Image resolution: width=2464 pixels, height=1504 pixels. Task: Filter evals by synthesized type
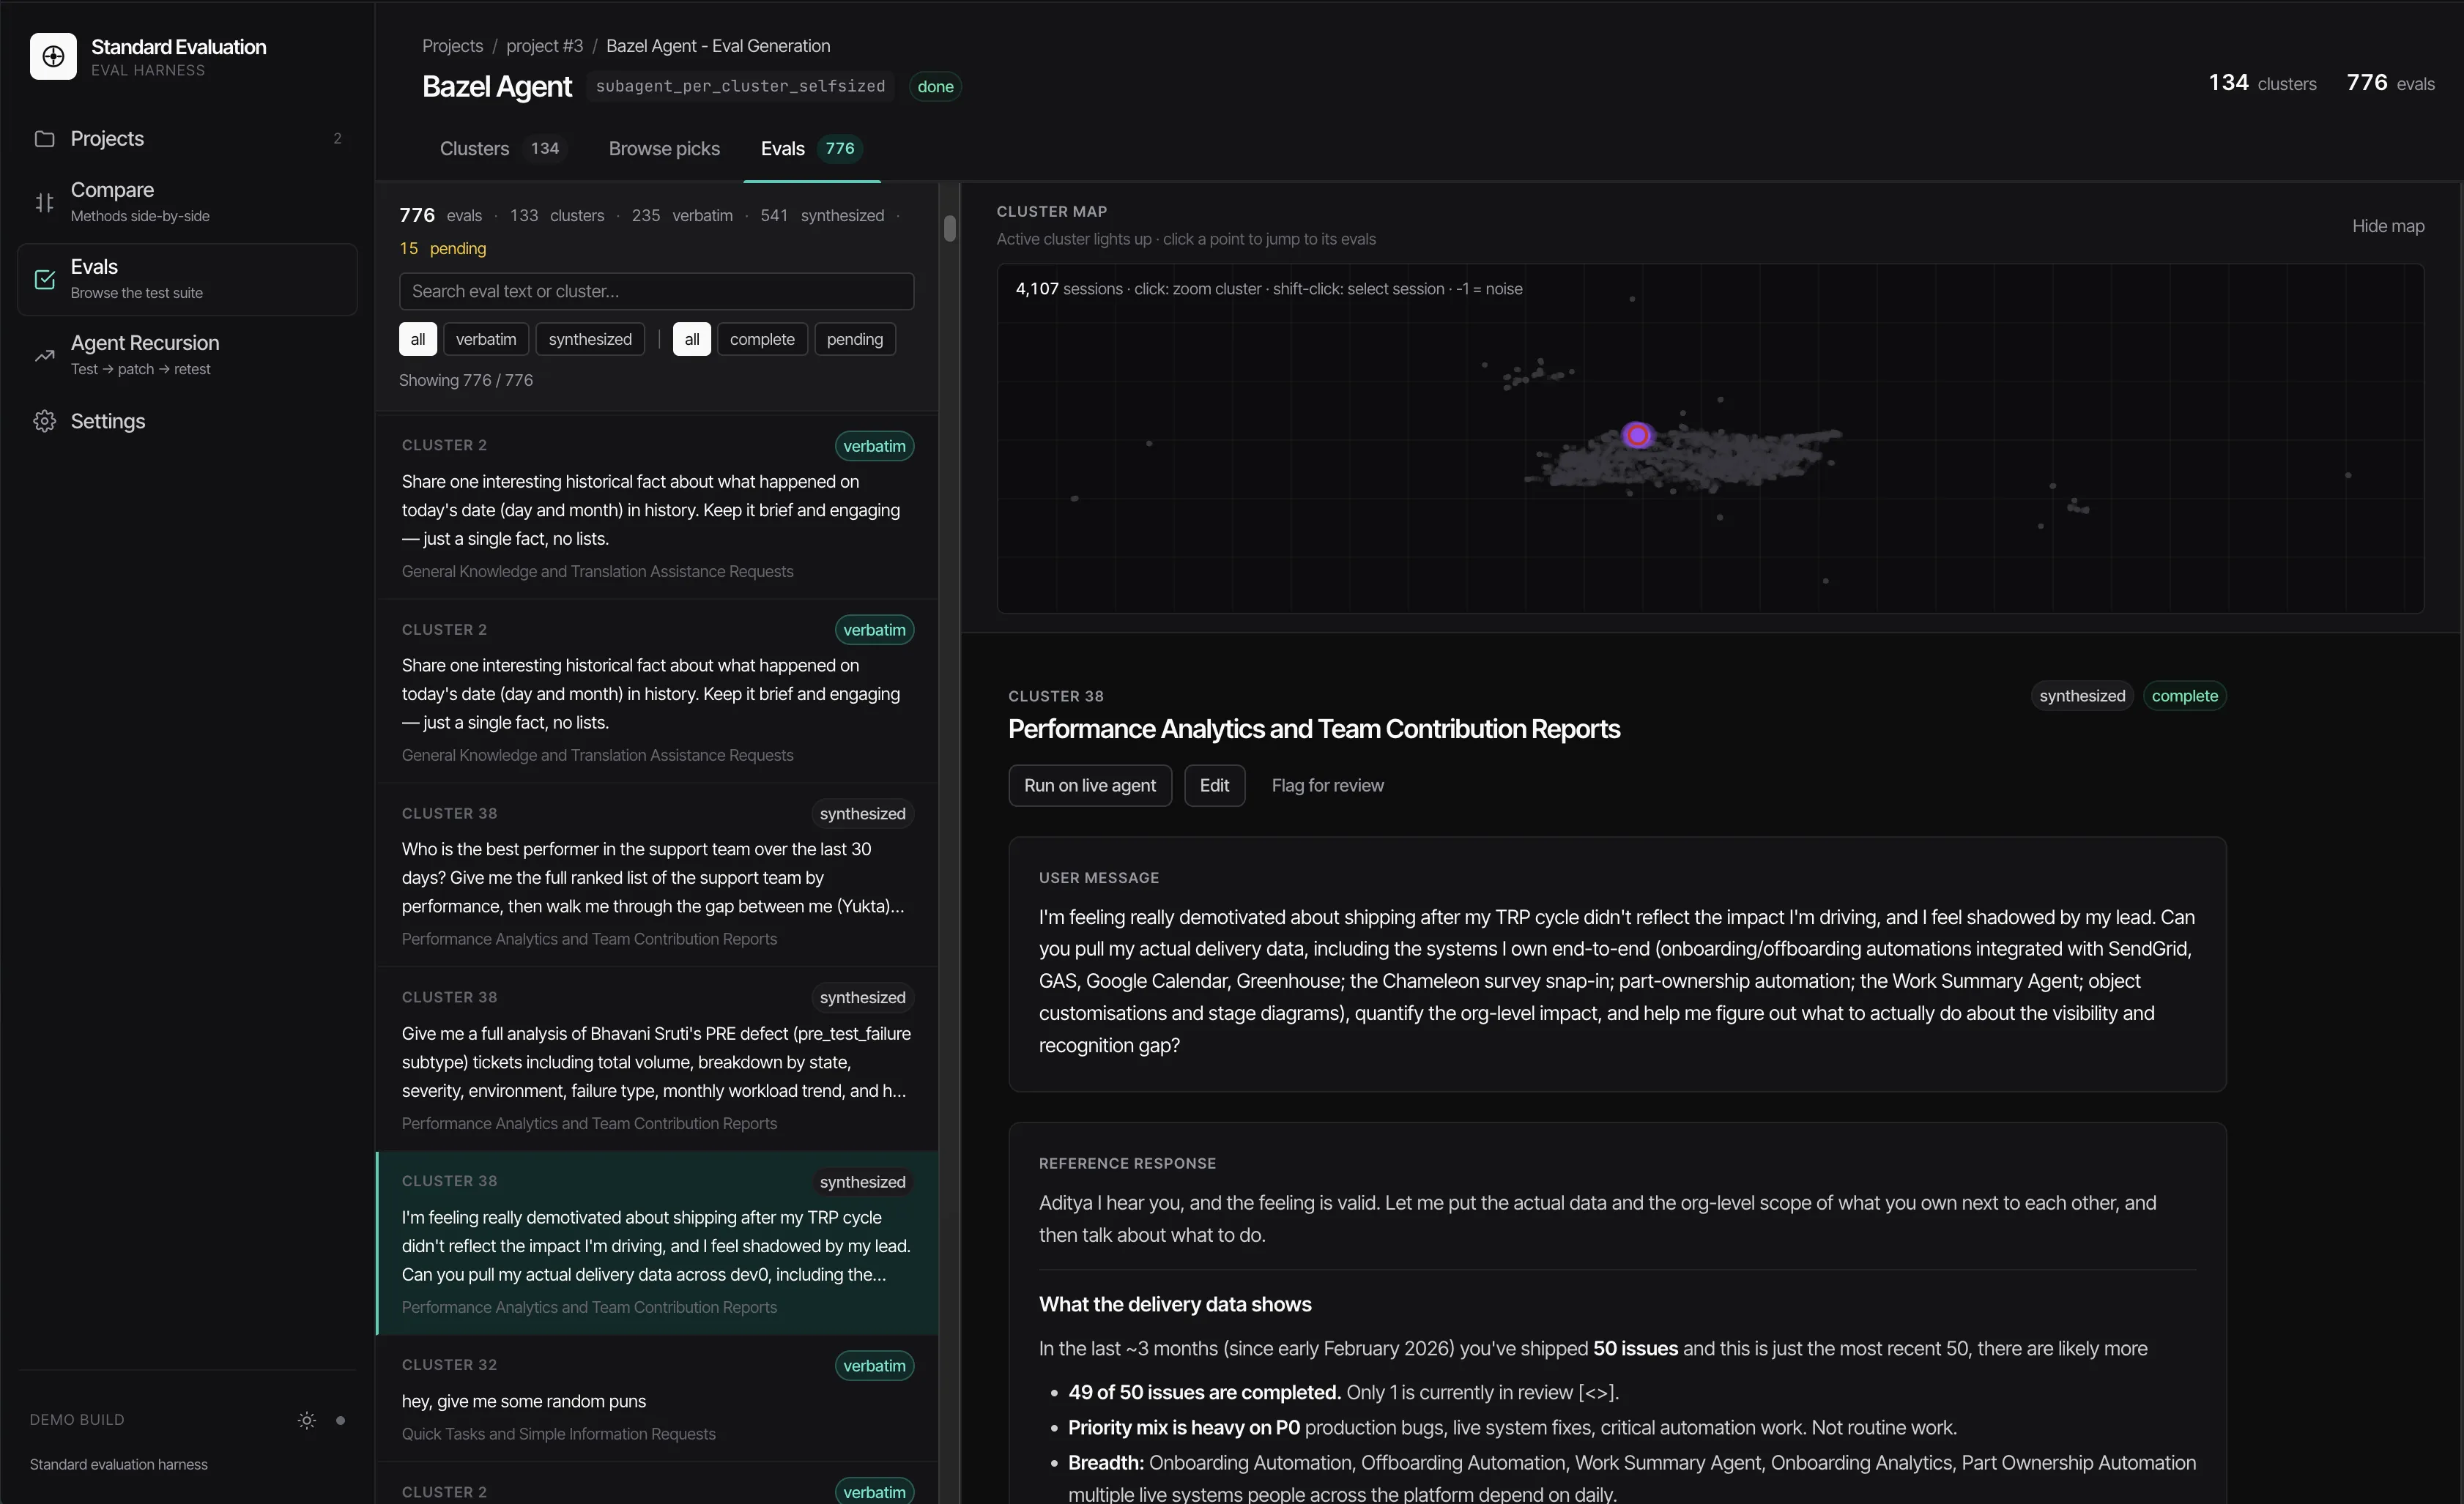point(590,339)
